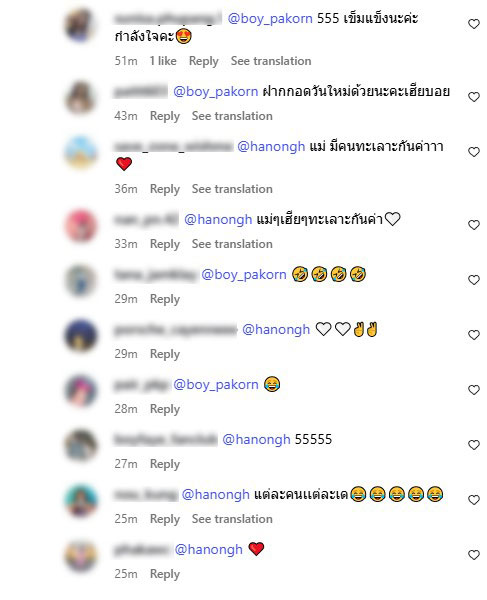Reply to the 33m comment

(165, 244)
